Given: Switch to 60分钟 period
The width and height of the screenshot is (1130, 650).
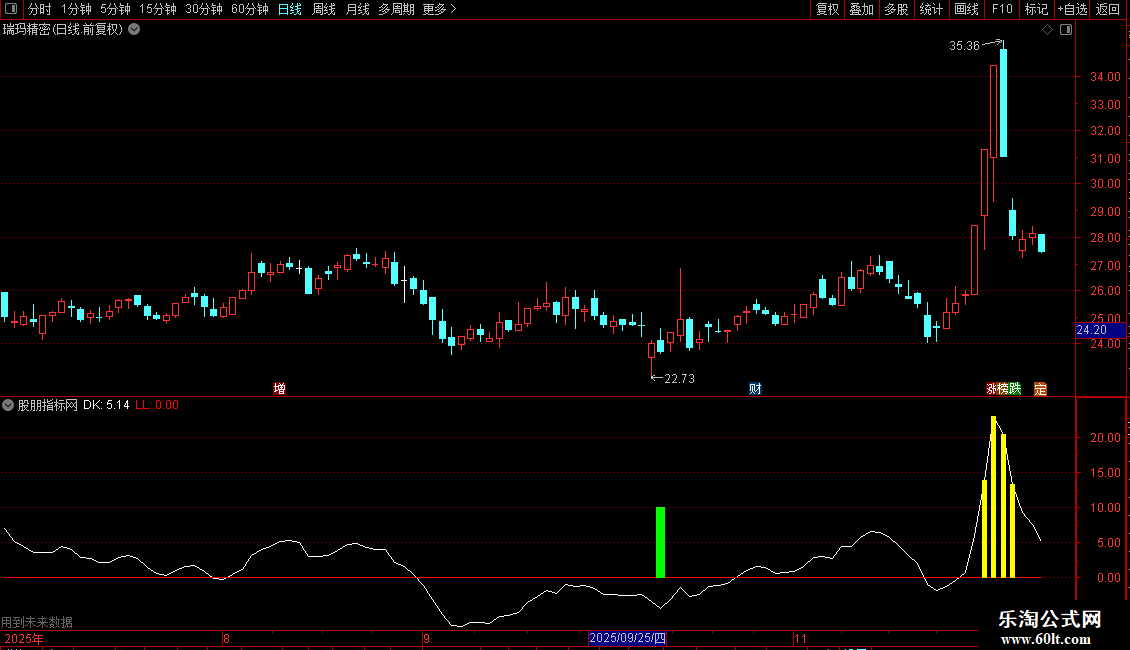Looking at the screenshot, I should 249,9.
